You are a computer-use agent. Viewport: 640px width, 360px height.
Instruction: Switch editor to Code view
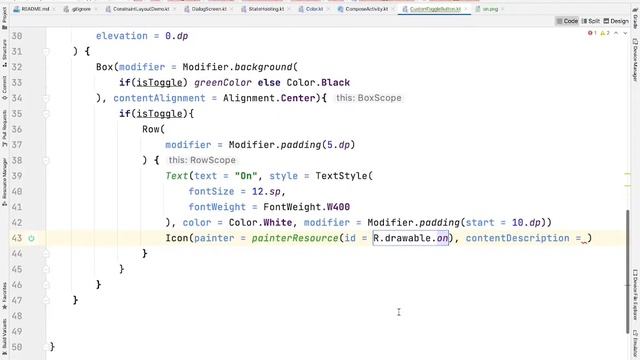(567, 21)
